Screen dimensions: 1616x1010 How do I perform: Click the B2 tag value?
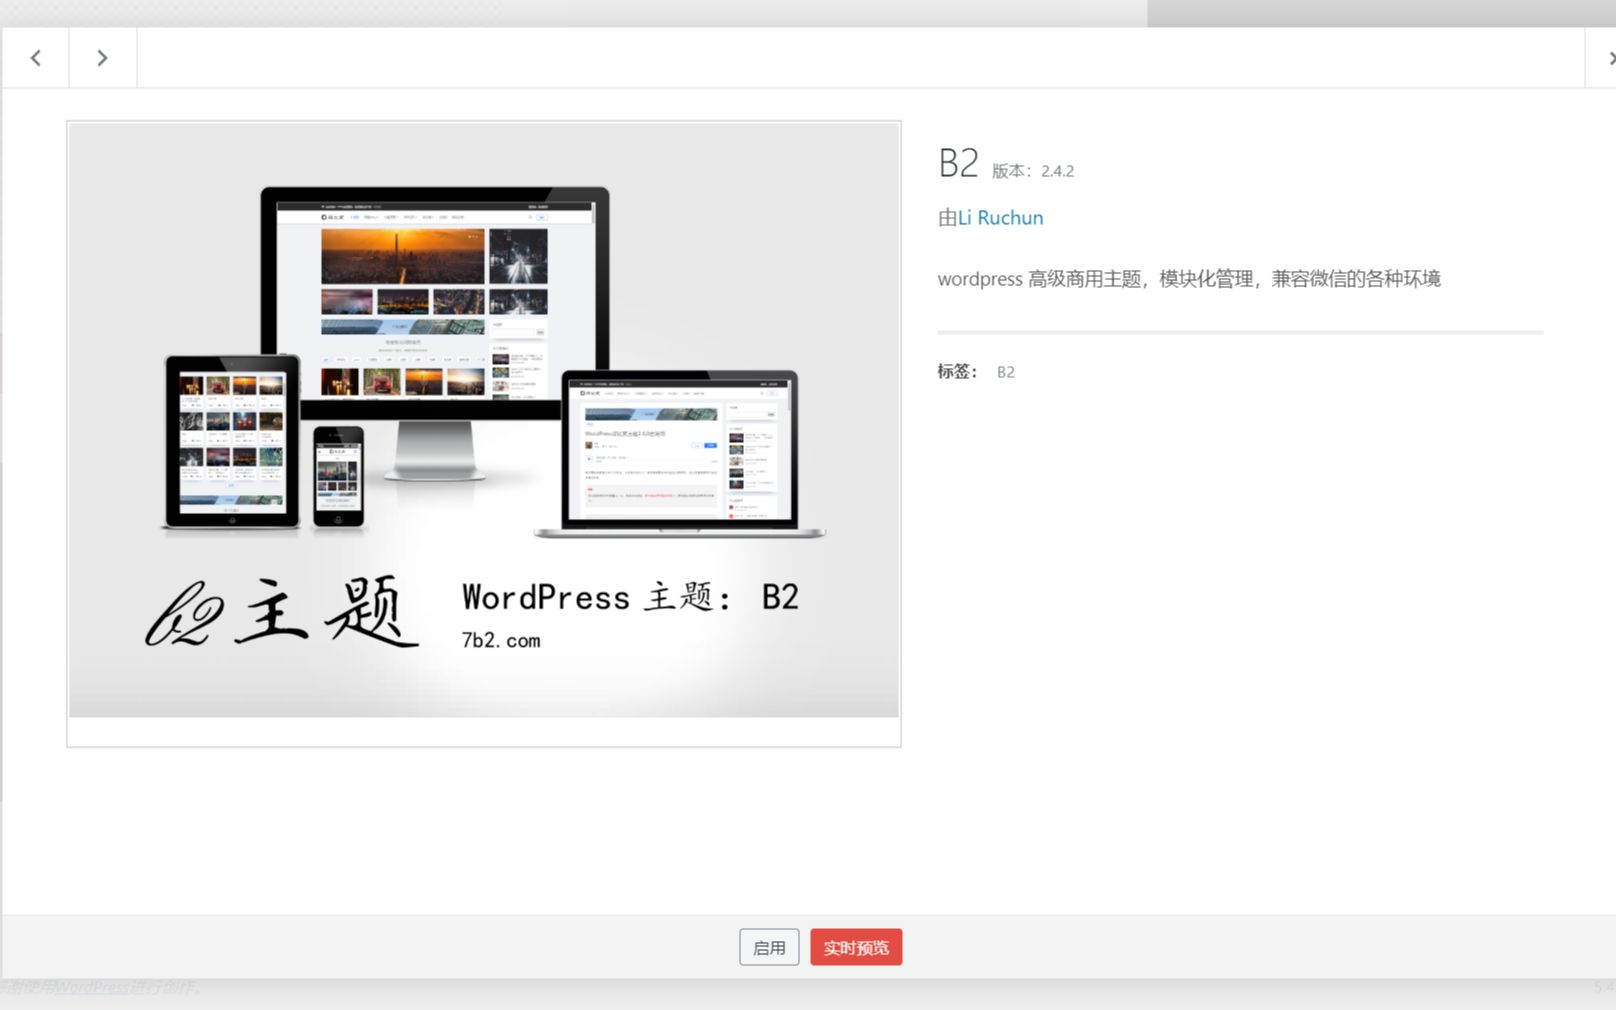click(x=1006, y=372)
